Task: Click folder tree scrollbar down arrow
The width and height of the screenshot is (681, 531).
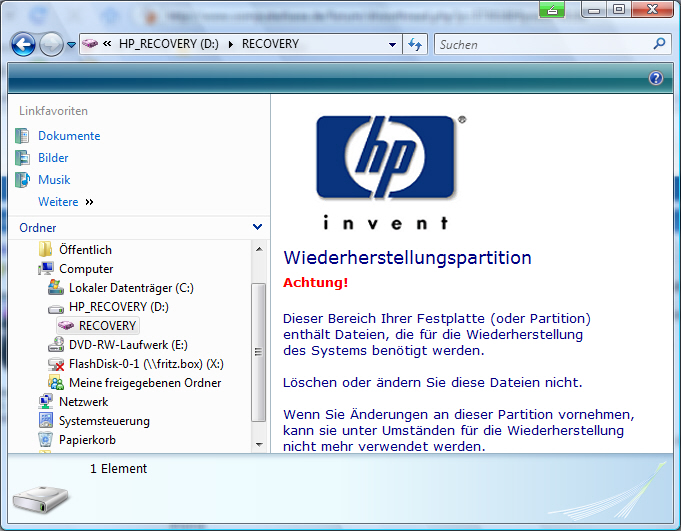Action: (259, 445)
